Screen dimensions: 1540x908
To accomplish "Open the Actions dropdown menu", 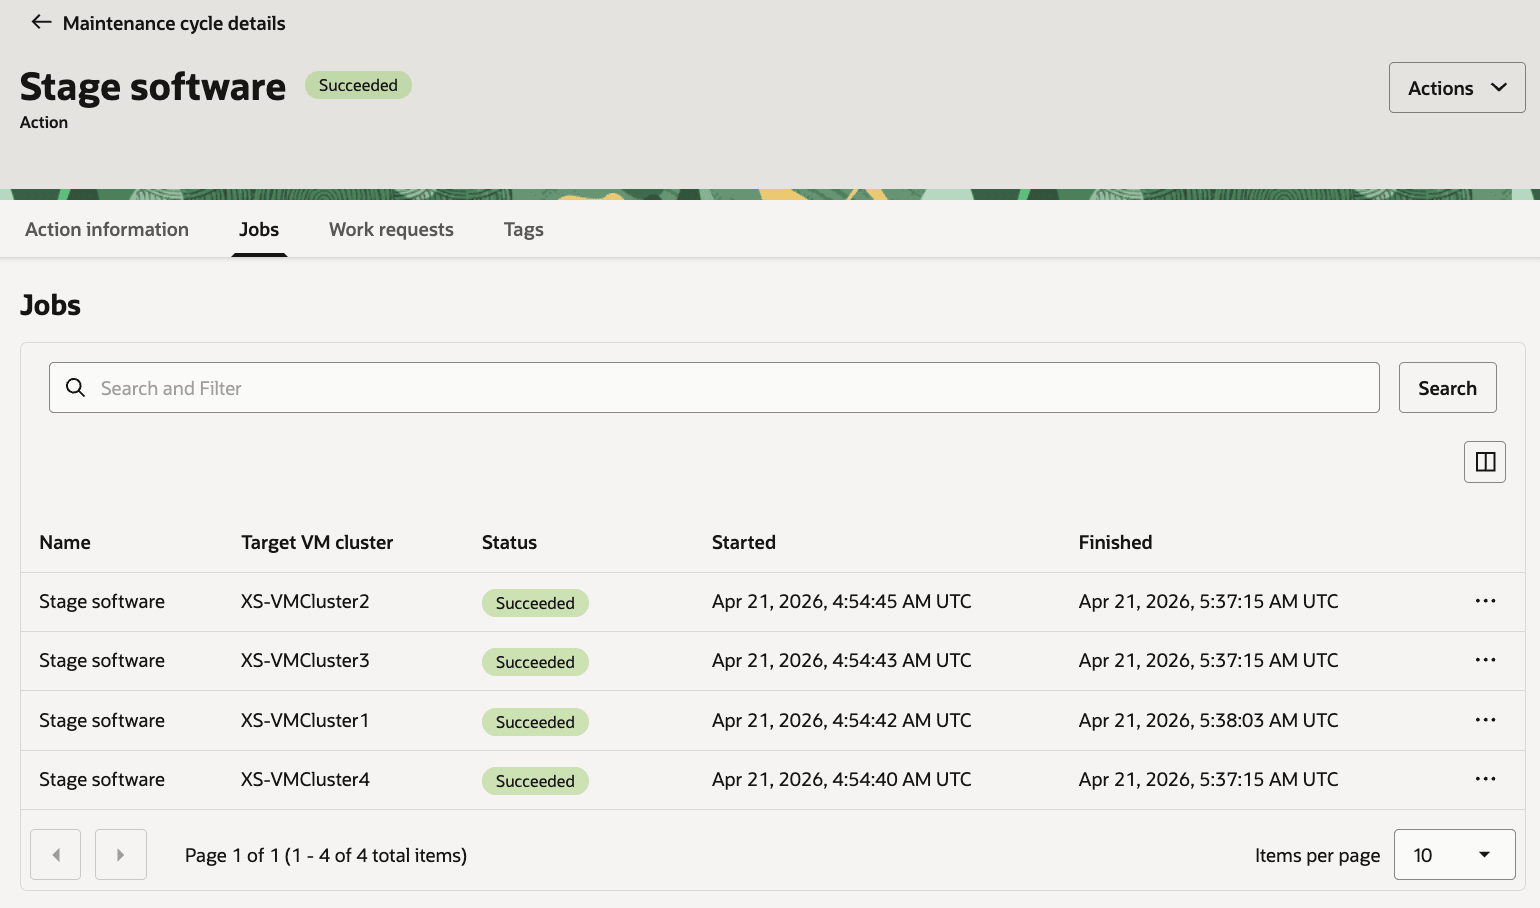I will click(x=1456, y=88).
